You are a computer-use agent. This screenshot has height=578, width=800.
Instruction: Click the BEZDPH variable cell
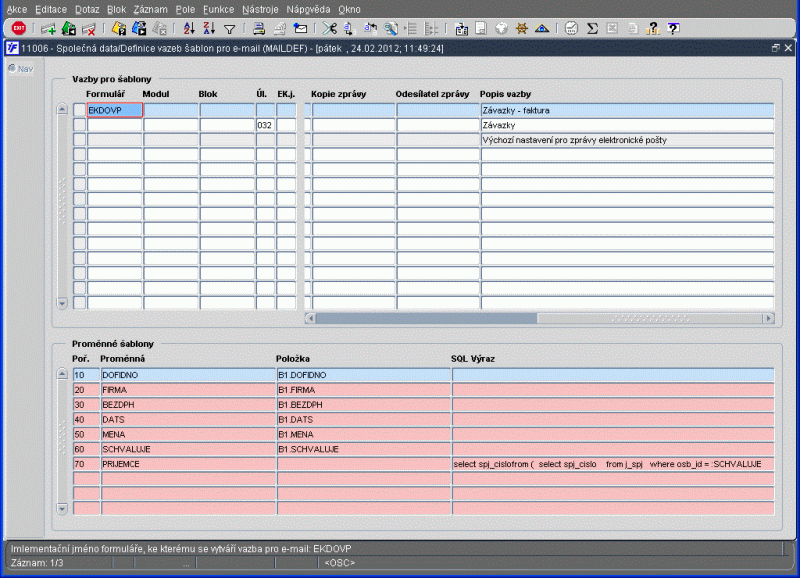tap(188, 405)
